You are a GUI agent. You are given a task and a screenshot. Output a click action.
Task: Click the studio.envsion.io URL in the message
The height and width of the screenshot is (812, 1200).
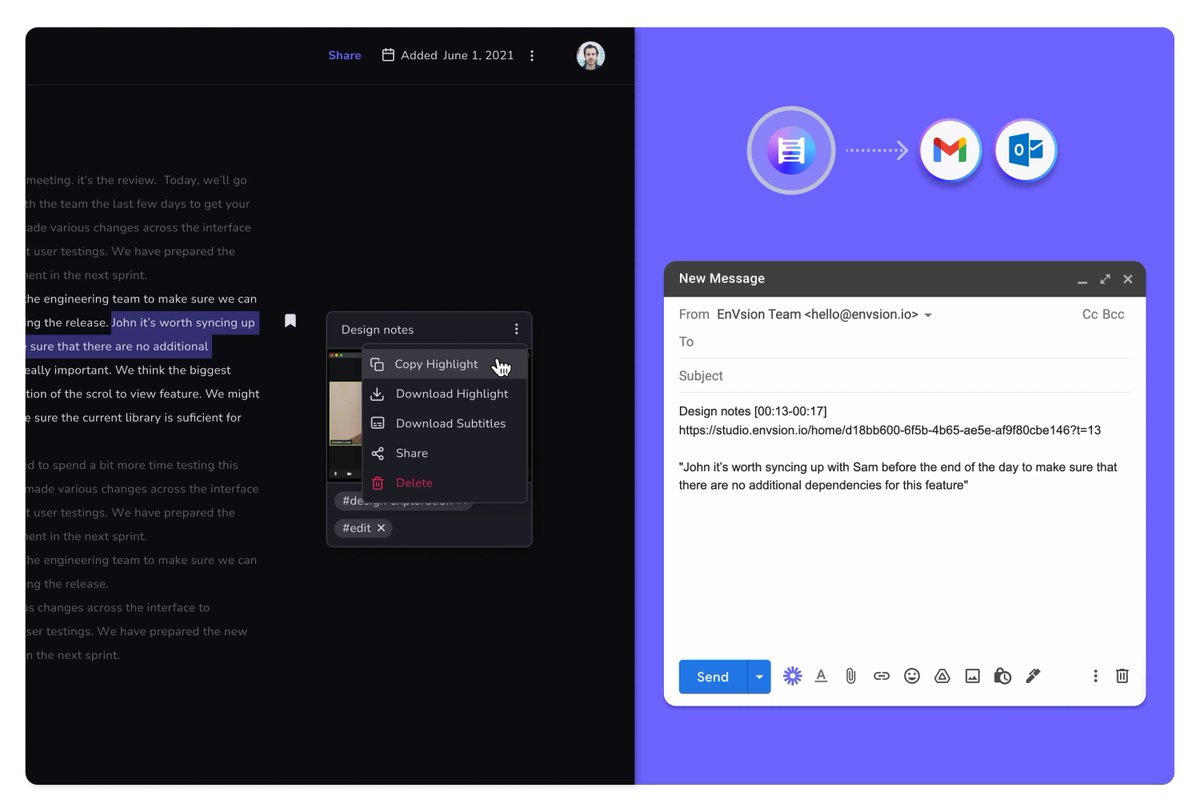(890, 430)
